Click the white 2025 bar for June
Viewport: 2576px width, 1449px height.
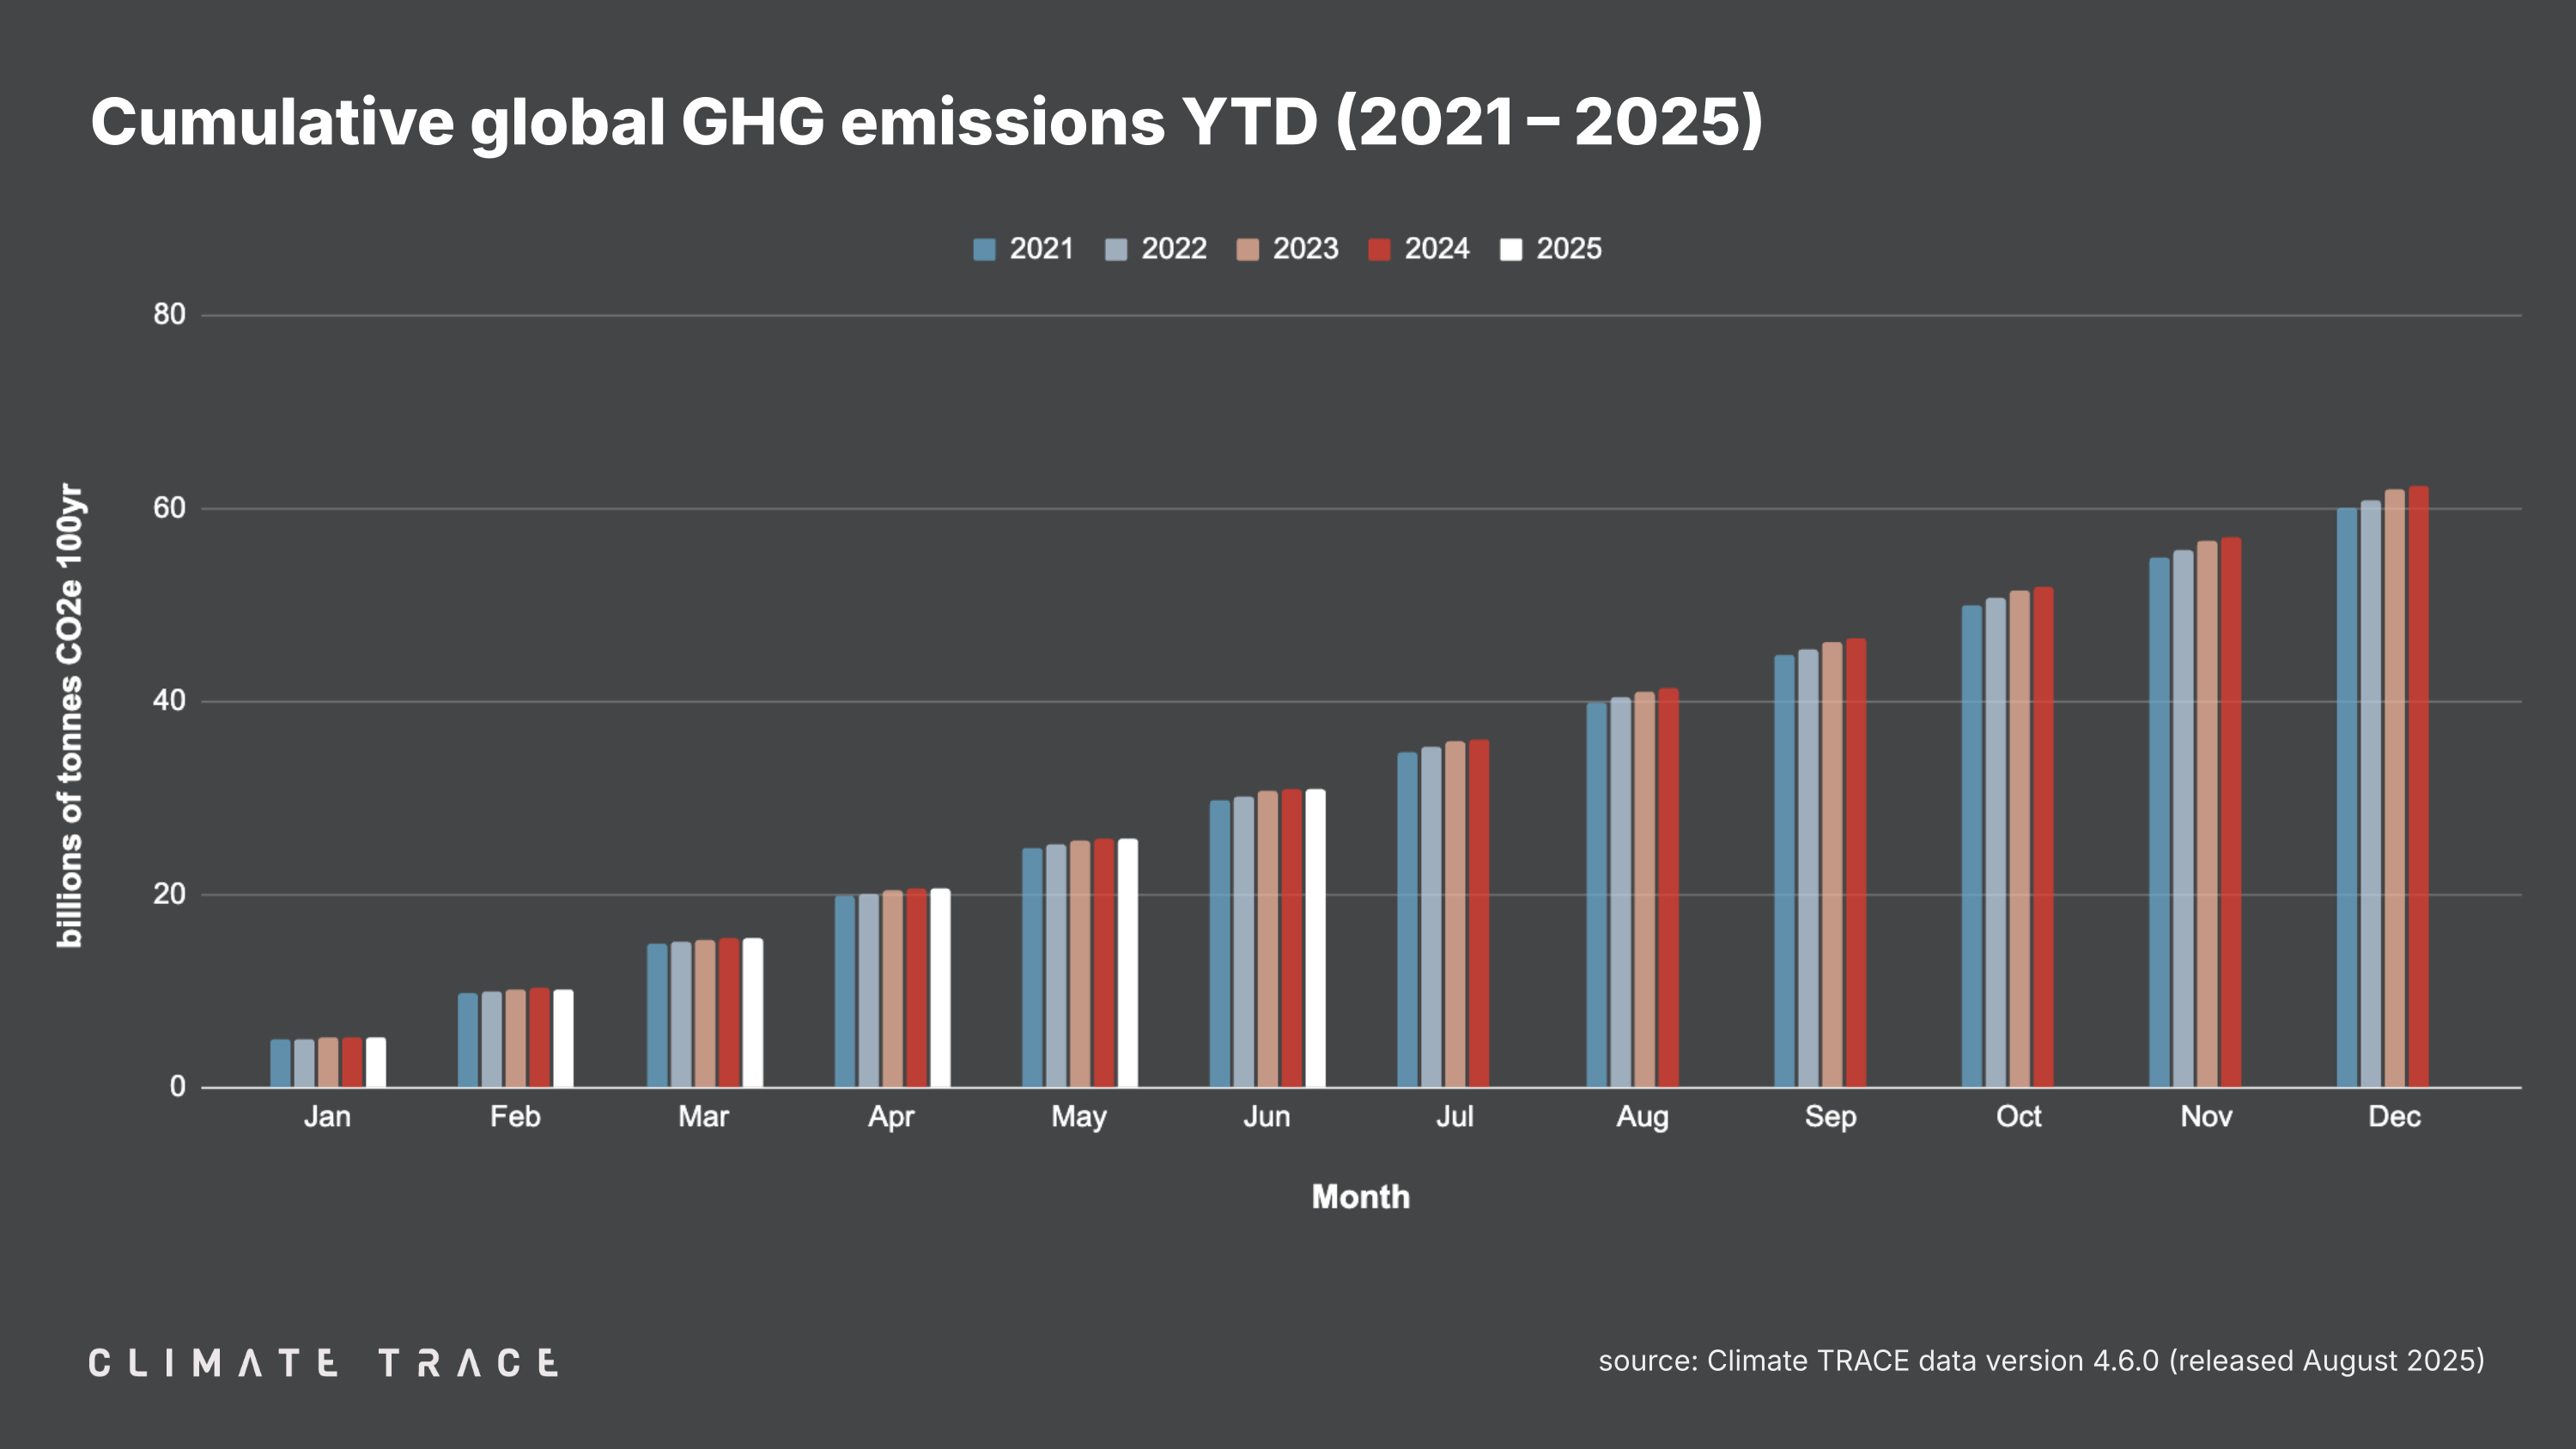tap(1315, 938)
